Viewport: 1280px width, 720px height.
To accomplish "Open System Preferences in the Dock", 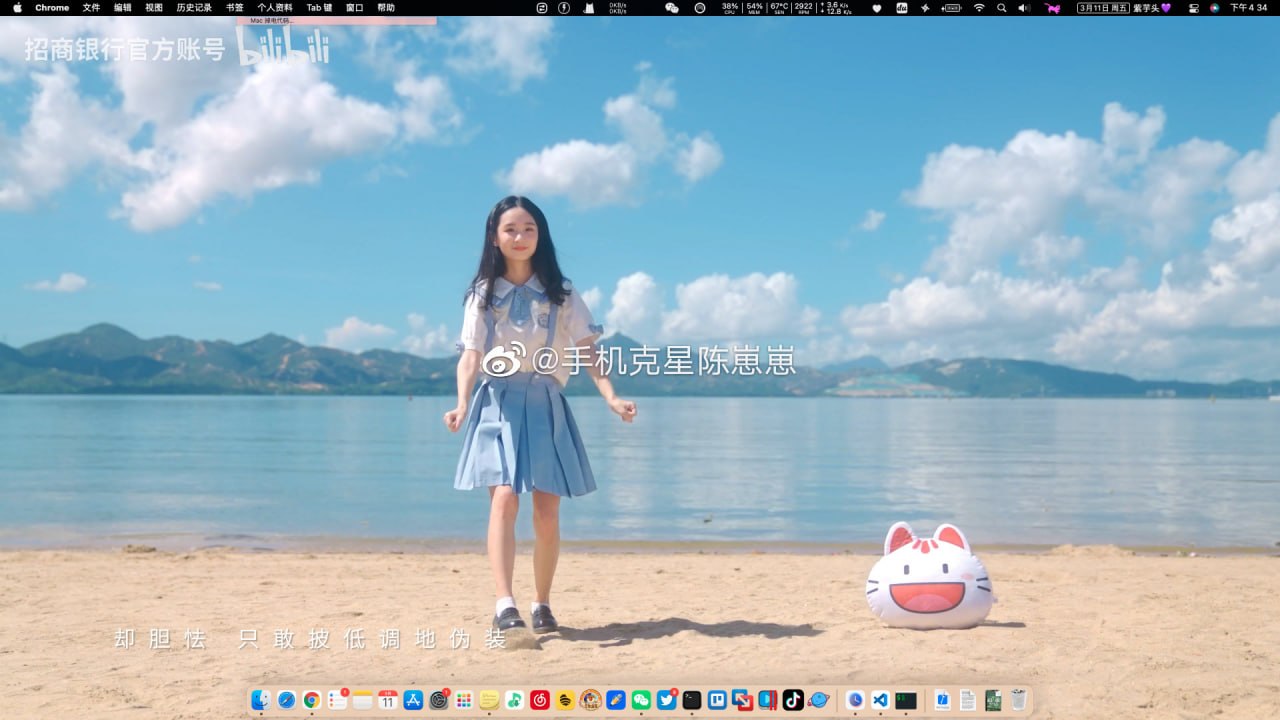I will click(439, 700).
